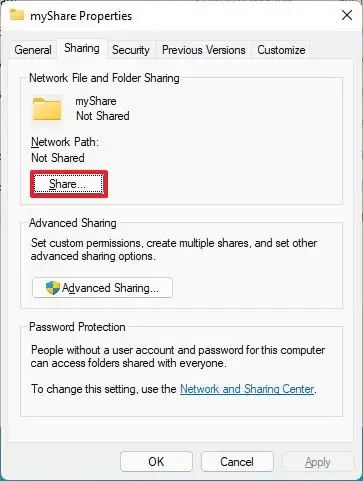Image resolution: width=363 pixels, height=481 pixels.
Task: Click the Share... button
Action: [69, 184]
